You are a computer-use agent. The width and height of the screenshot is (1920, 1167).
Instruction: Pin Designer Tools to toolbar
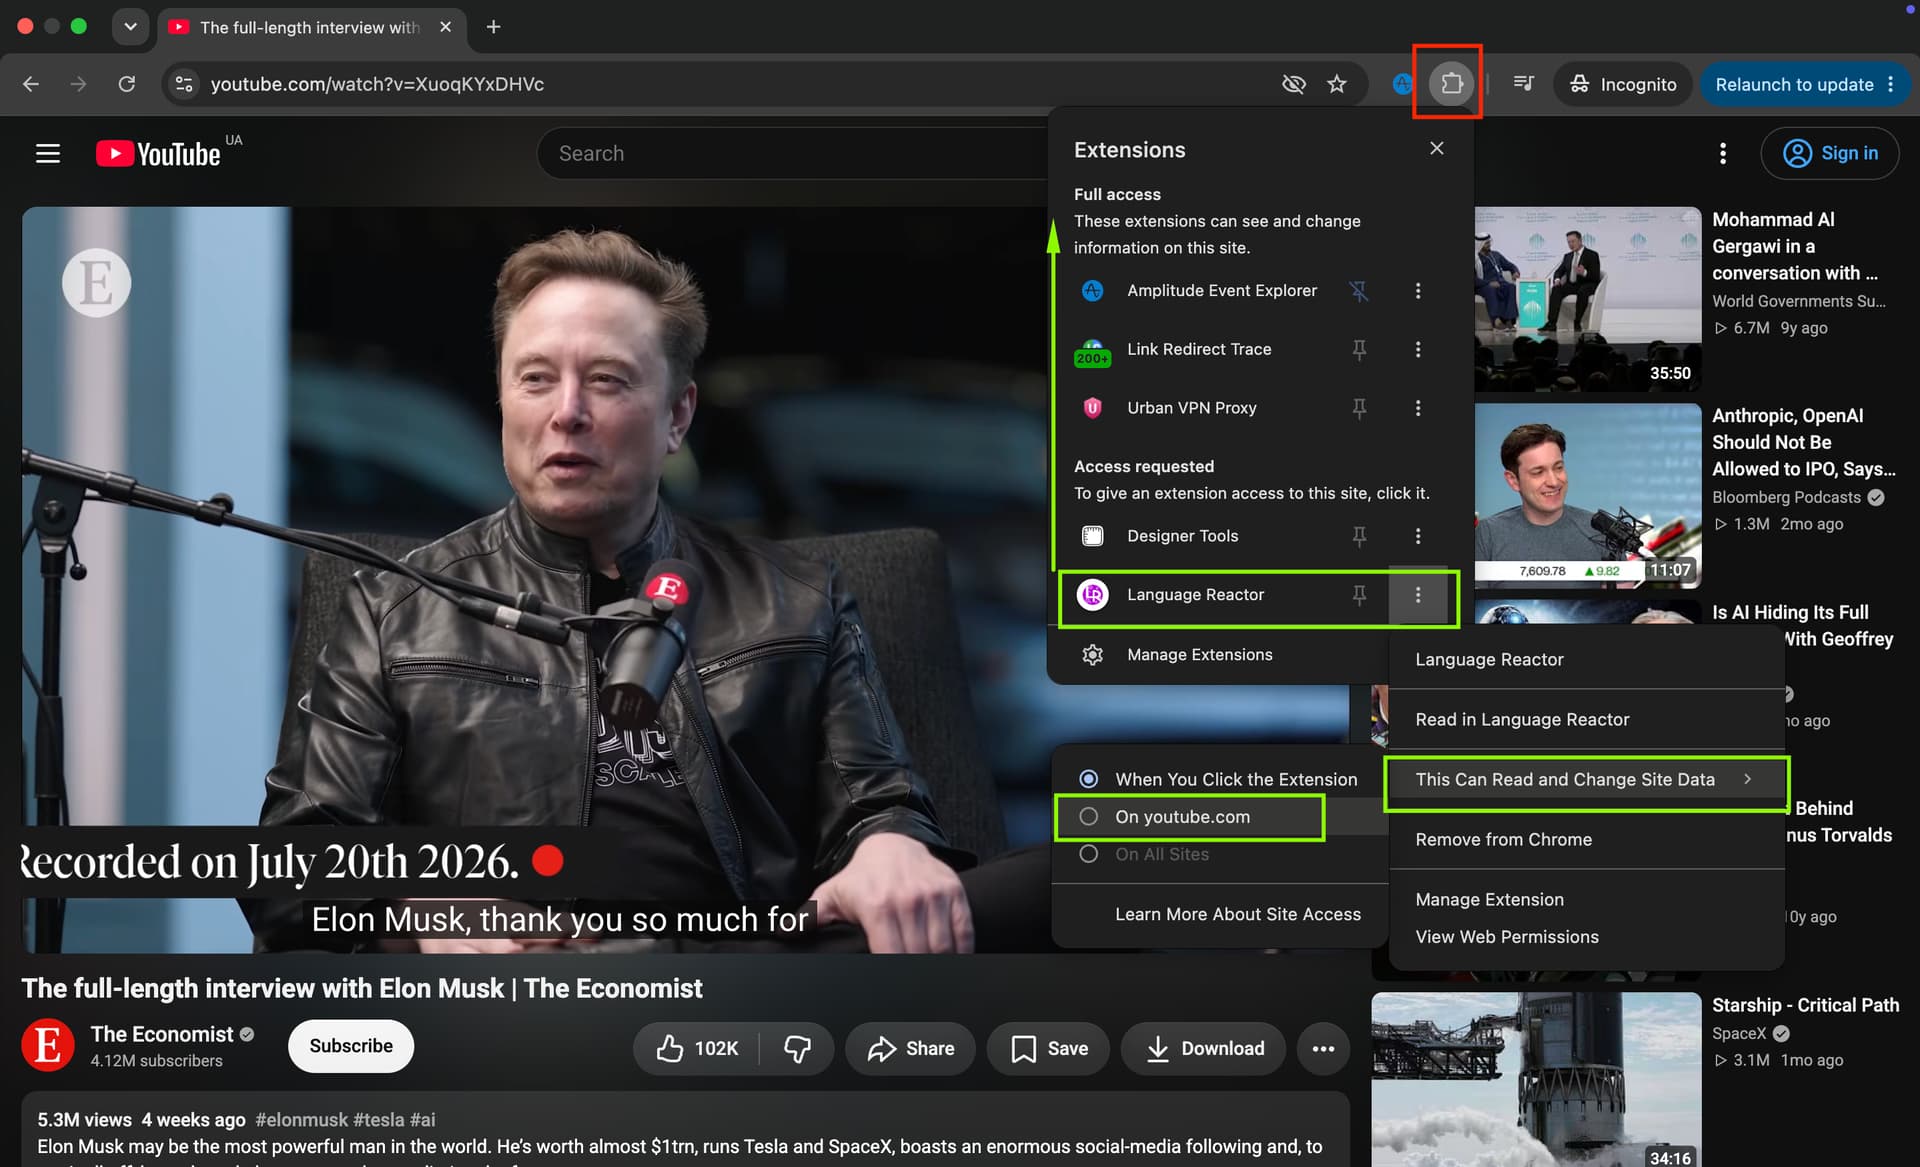(x=1358, y=536)
